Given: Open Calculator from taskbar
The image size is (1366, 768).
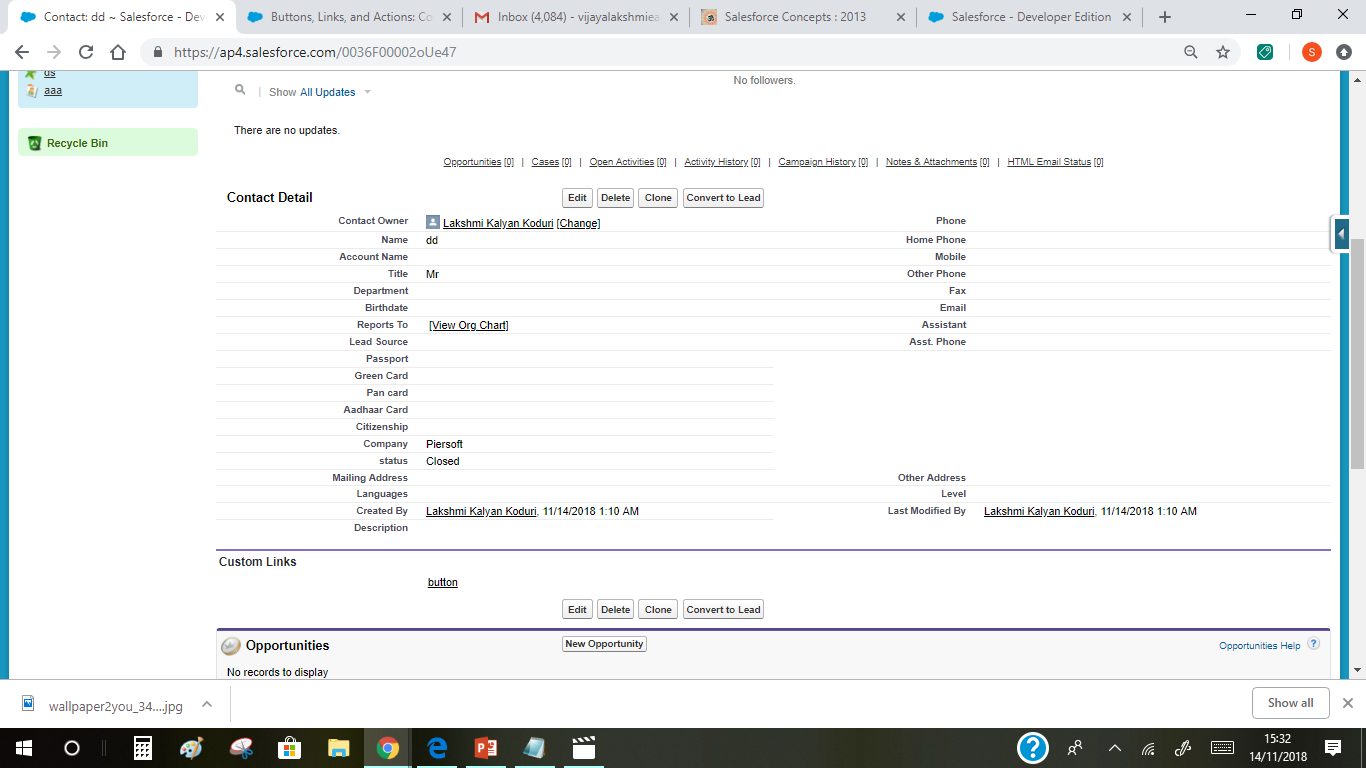Looking at the screenshot, I should click(142, 747).
